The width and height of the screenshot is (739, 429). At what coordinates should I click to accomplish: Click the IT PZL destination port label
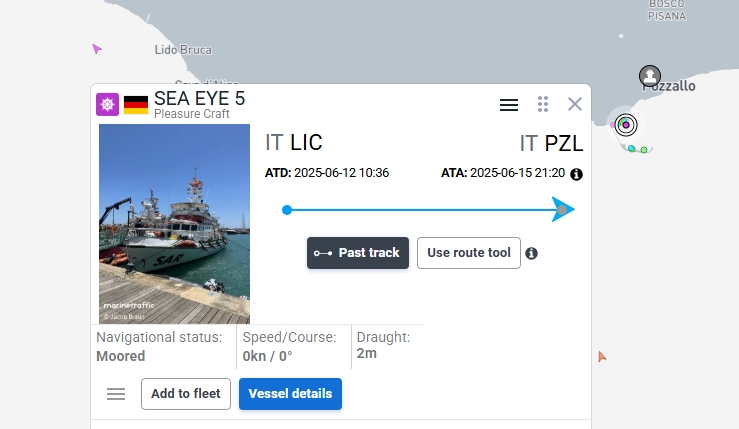(551, 143)
